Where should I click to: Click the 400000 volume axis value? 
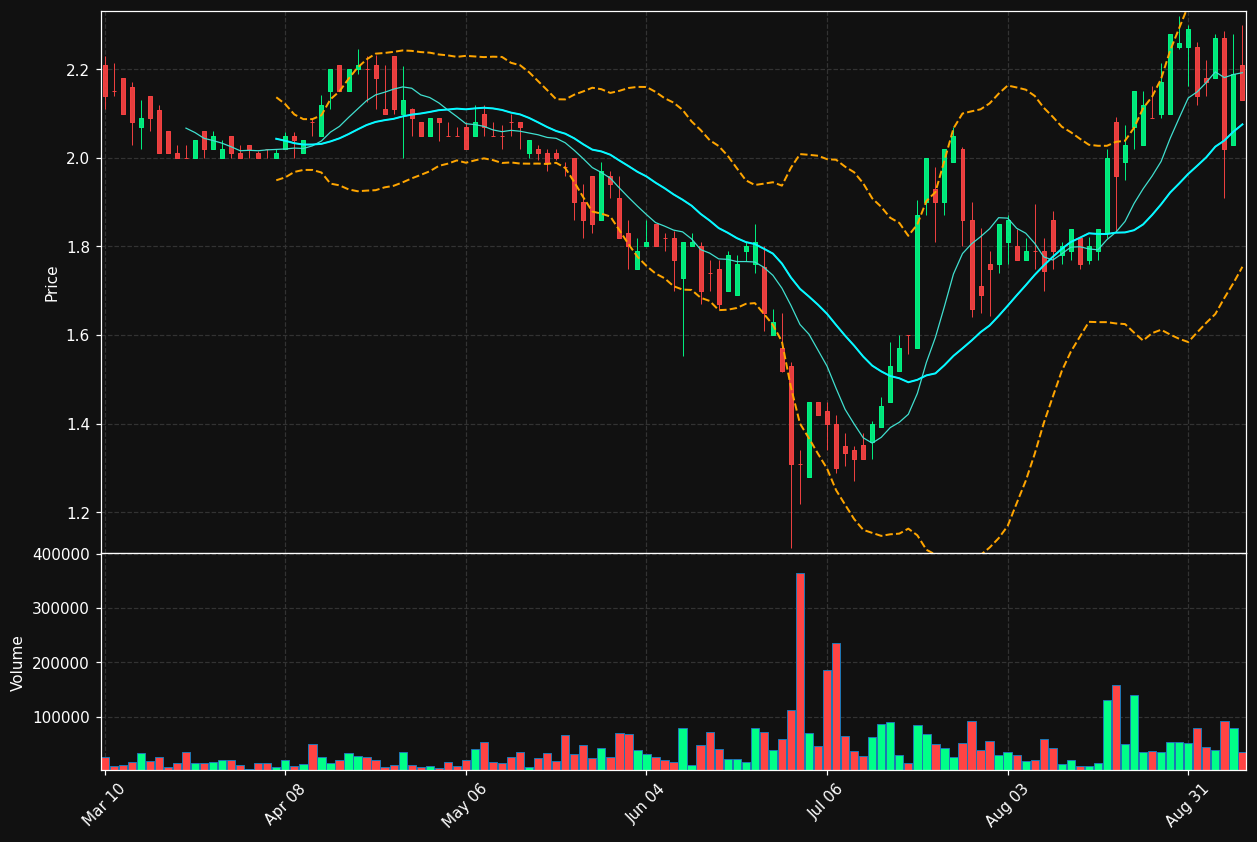[62, 554]
